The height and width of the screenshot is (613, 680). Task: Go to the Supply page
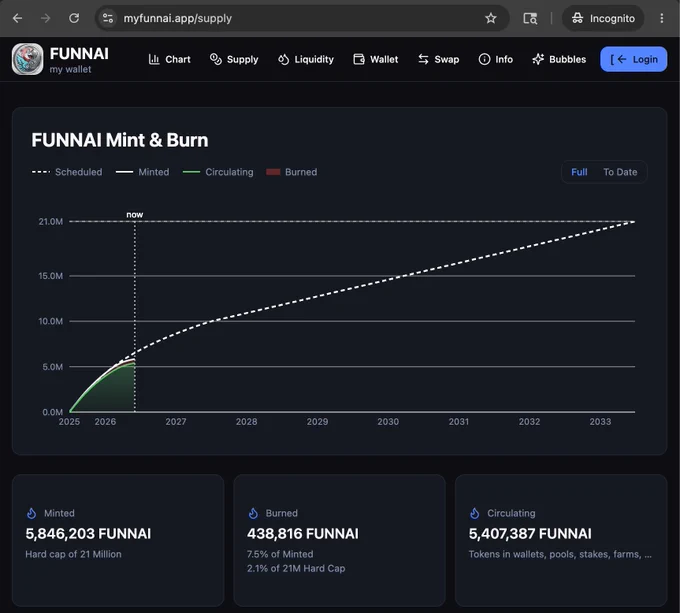(x=234, y=59)
